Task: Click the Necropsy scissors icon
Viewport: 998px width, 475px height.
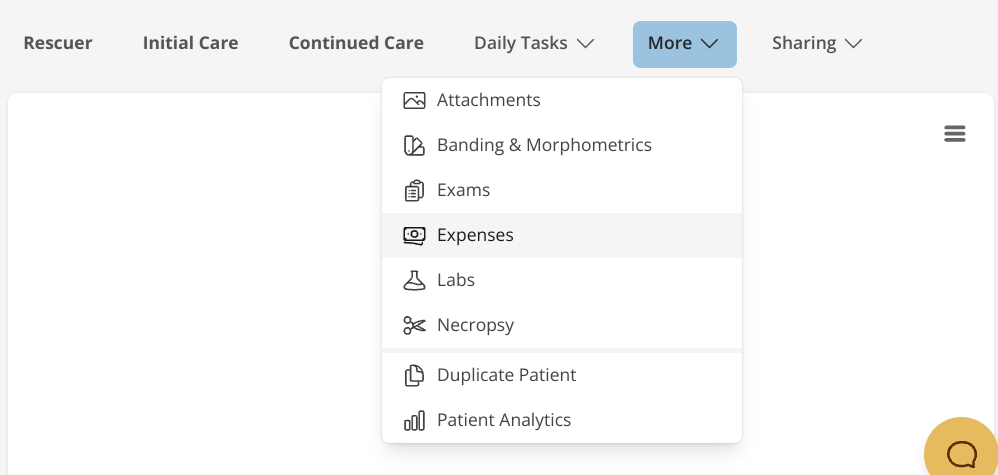Action: click(x=414, y=326)
